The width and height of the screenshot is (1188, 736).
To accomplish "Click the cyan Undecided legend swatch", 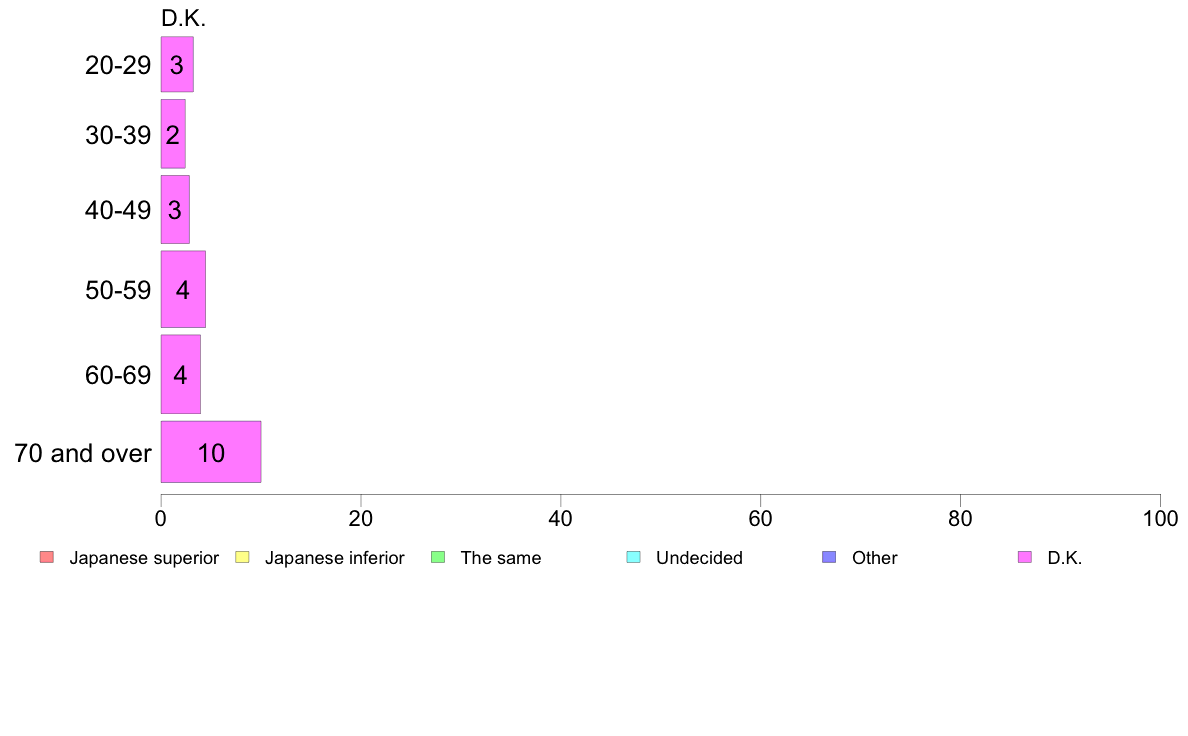I will 633,557.
